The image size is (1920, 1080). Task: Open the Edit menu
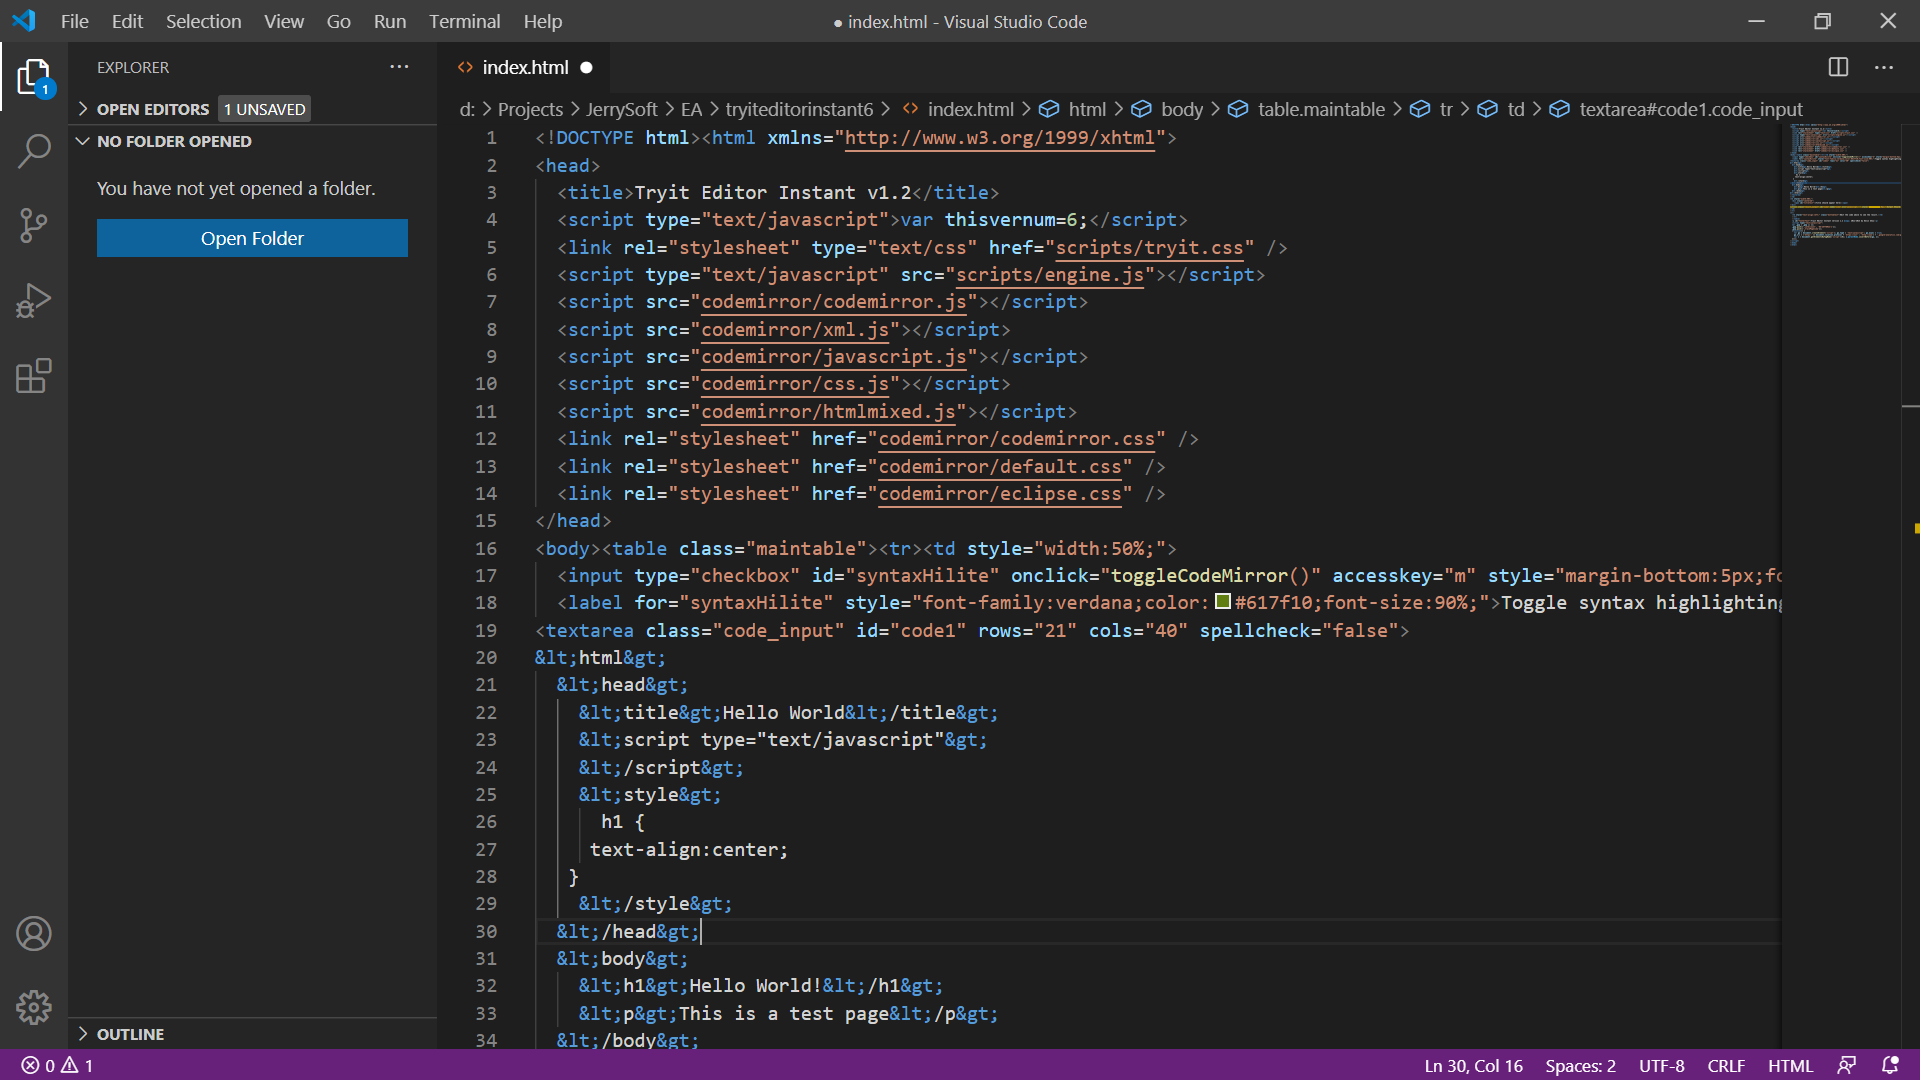(127, 21)
